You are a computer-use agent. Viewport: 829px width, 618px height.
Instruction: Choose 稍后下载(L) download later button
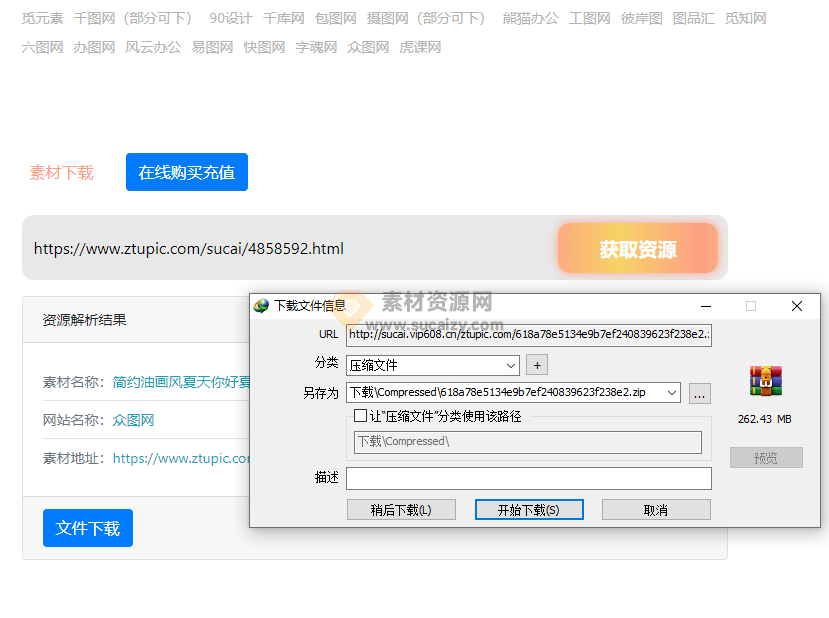point(401,510)
